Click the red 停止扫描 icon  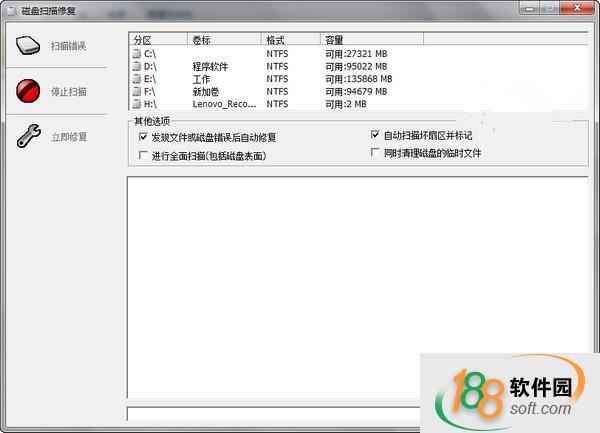(28, 92)
